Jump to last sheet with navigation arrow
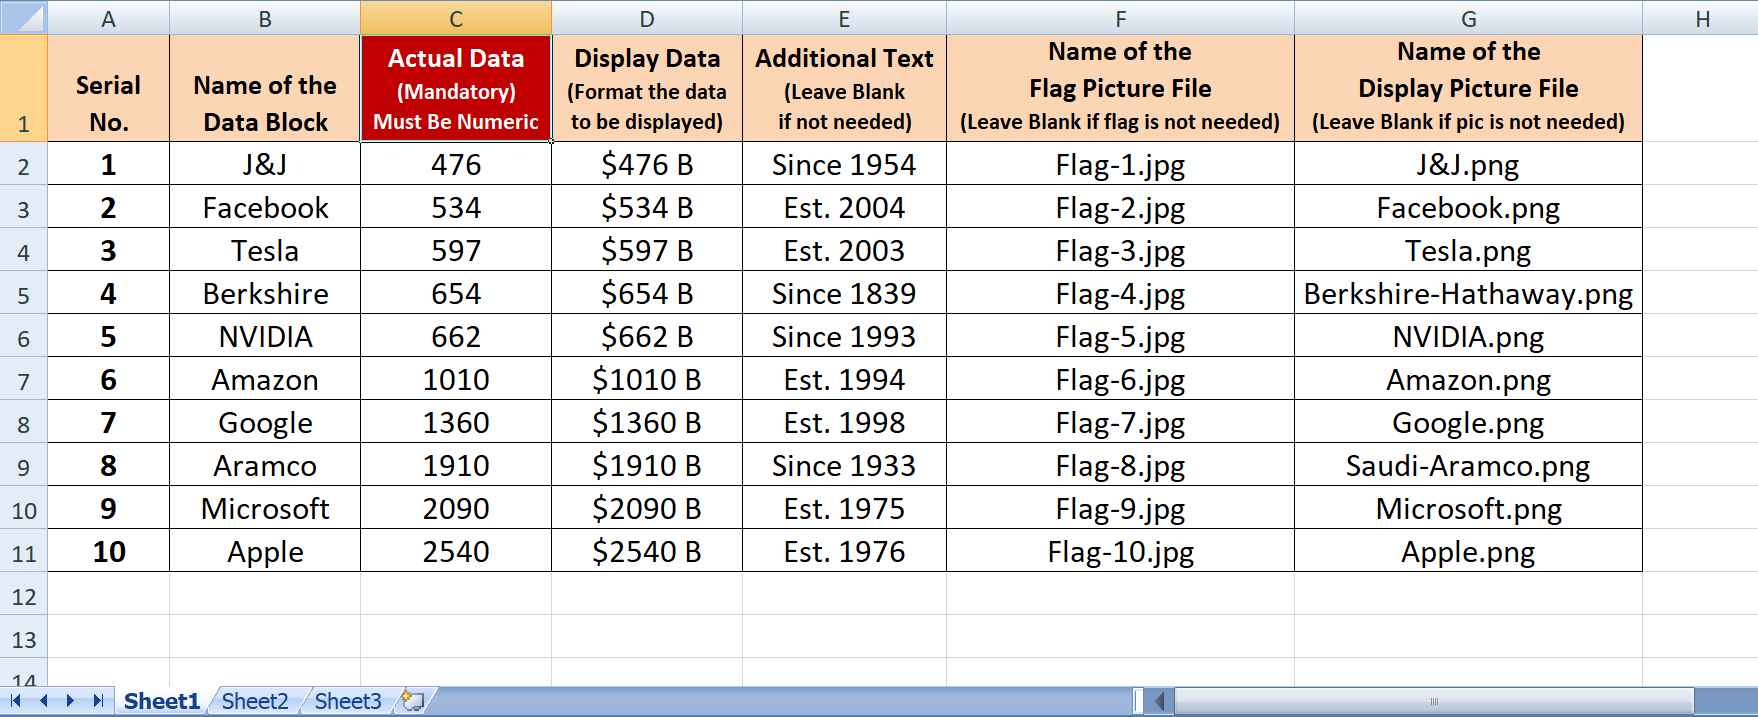1758x717 pixels. point(98,701)
